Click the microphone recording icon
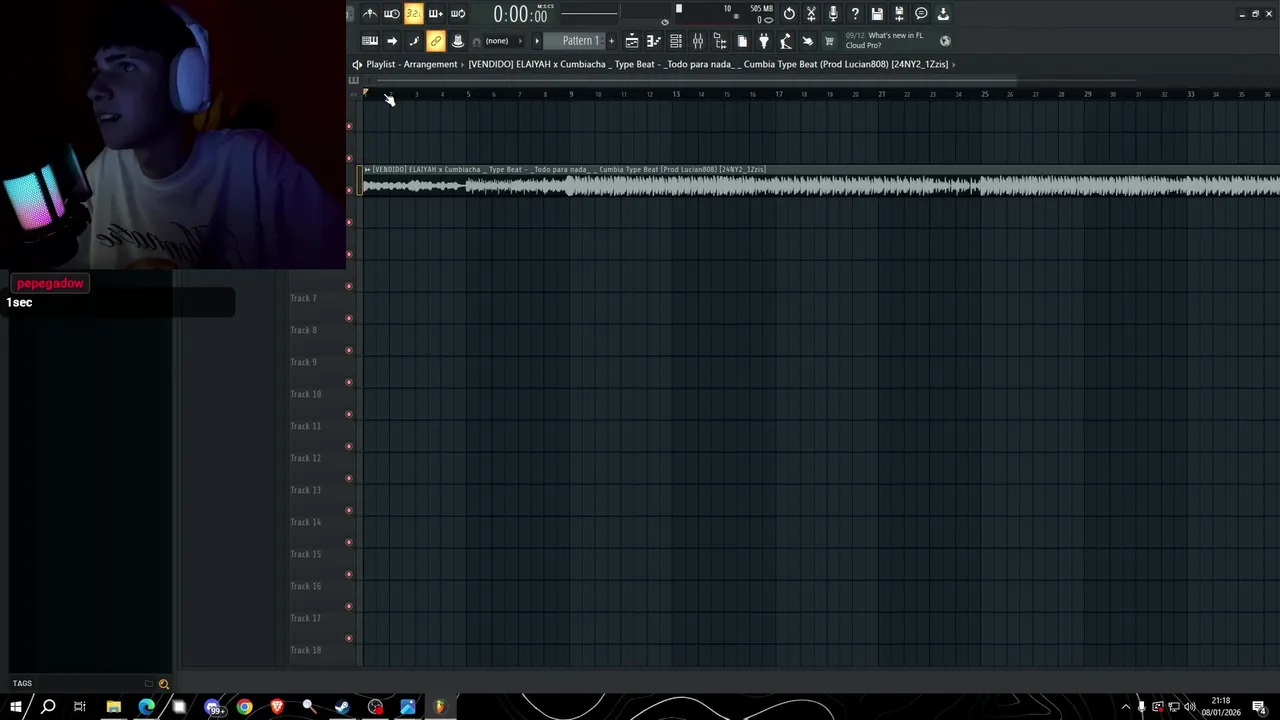The image size is (1280, 720). point(833,14)
